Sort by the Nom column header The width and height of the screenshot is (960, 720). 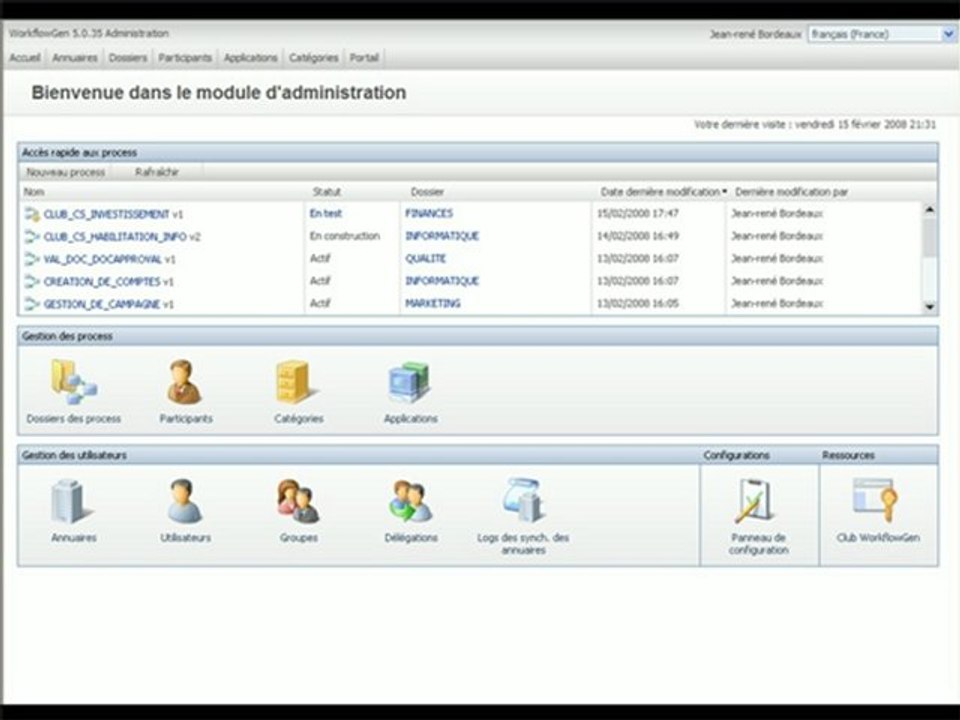point(34,192)
